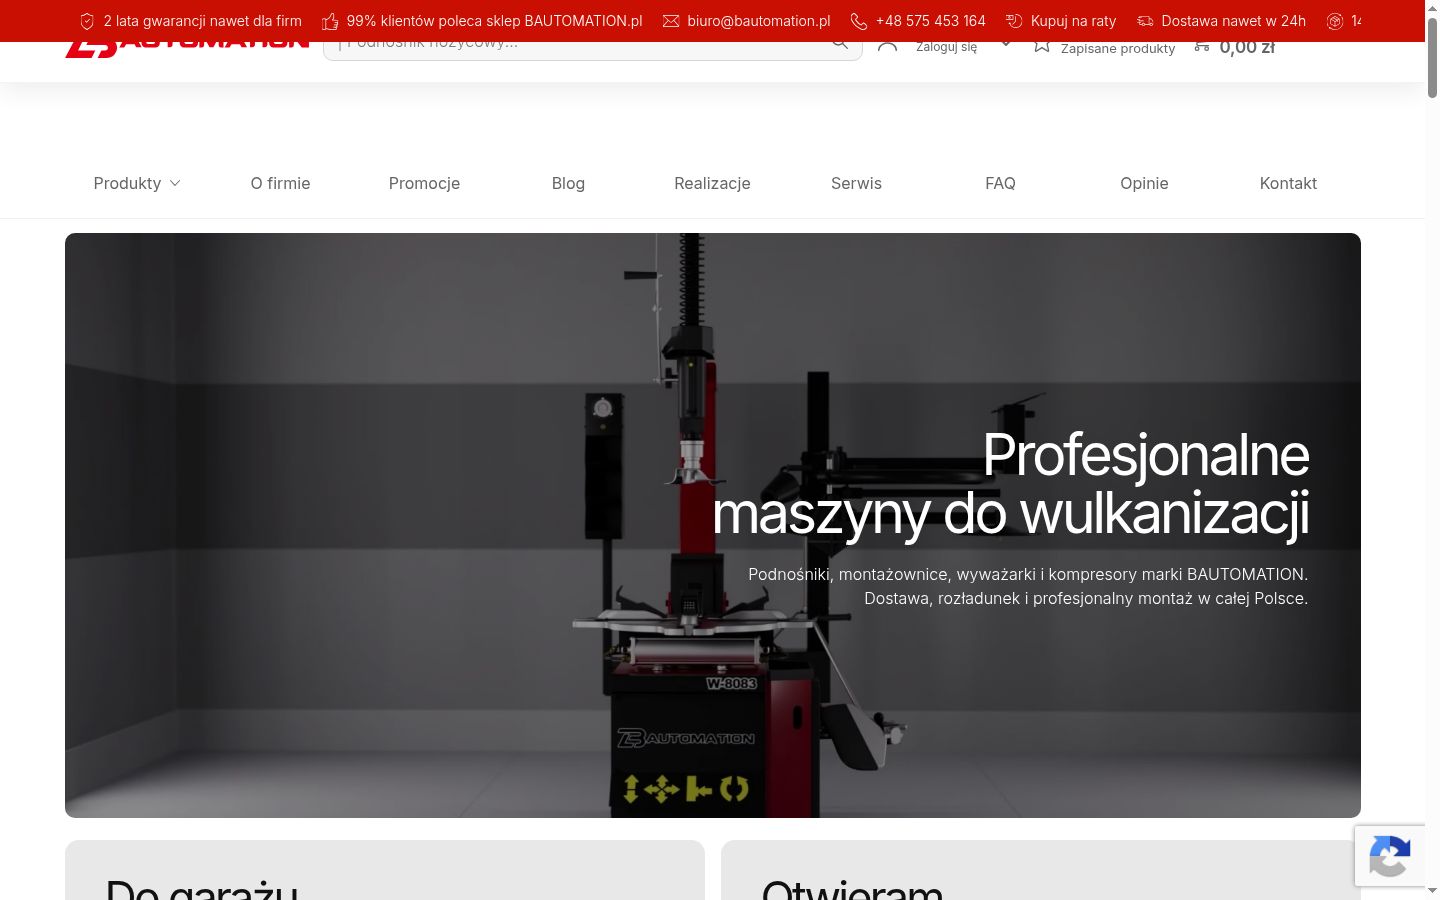The image size is (1440, 900).
Task: Click the user account icon
Action: coord(887,45)
